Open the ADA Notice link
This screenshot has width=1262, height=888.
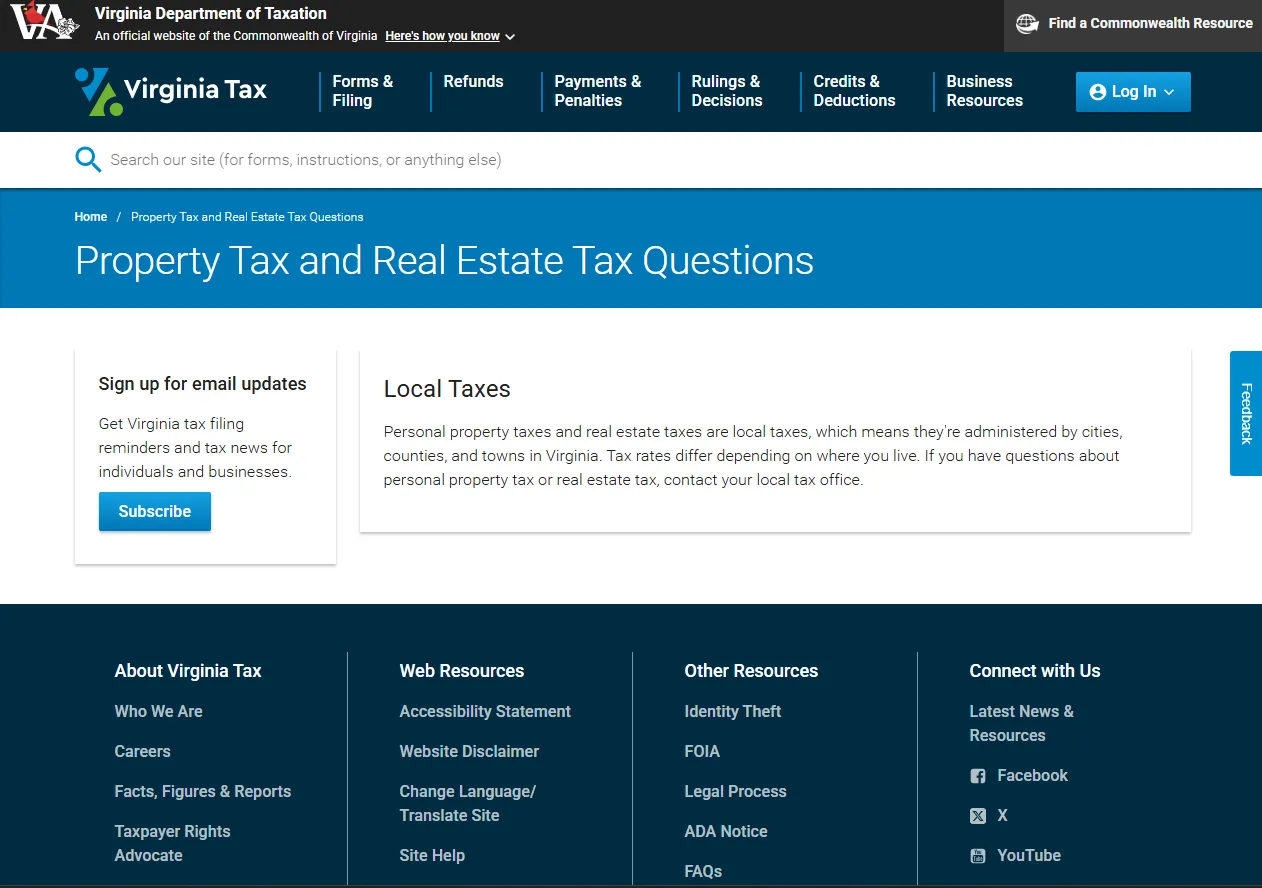coord(726,831)
